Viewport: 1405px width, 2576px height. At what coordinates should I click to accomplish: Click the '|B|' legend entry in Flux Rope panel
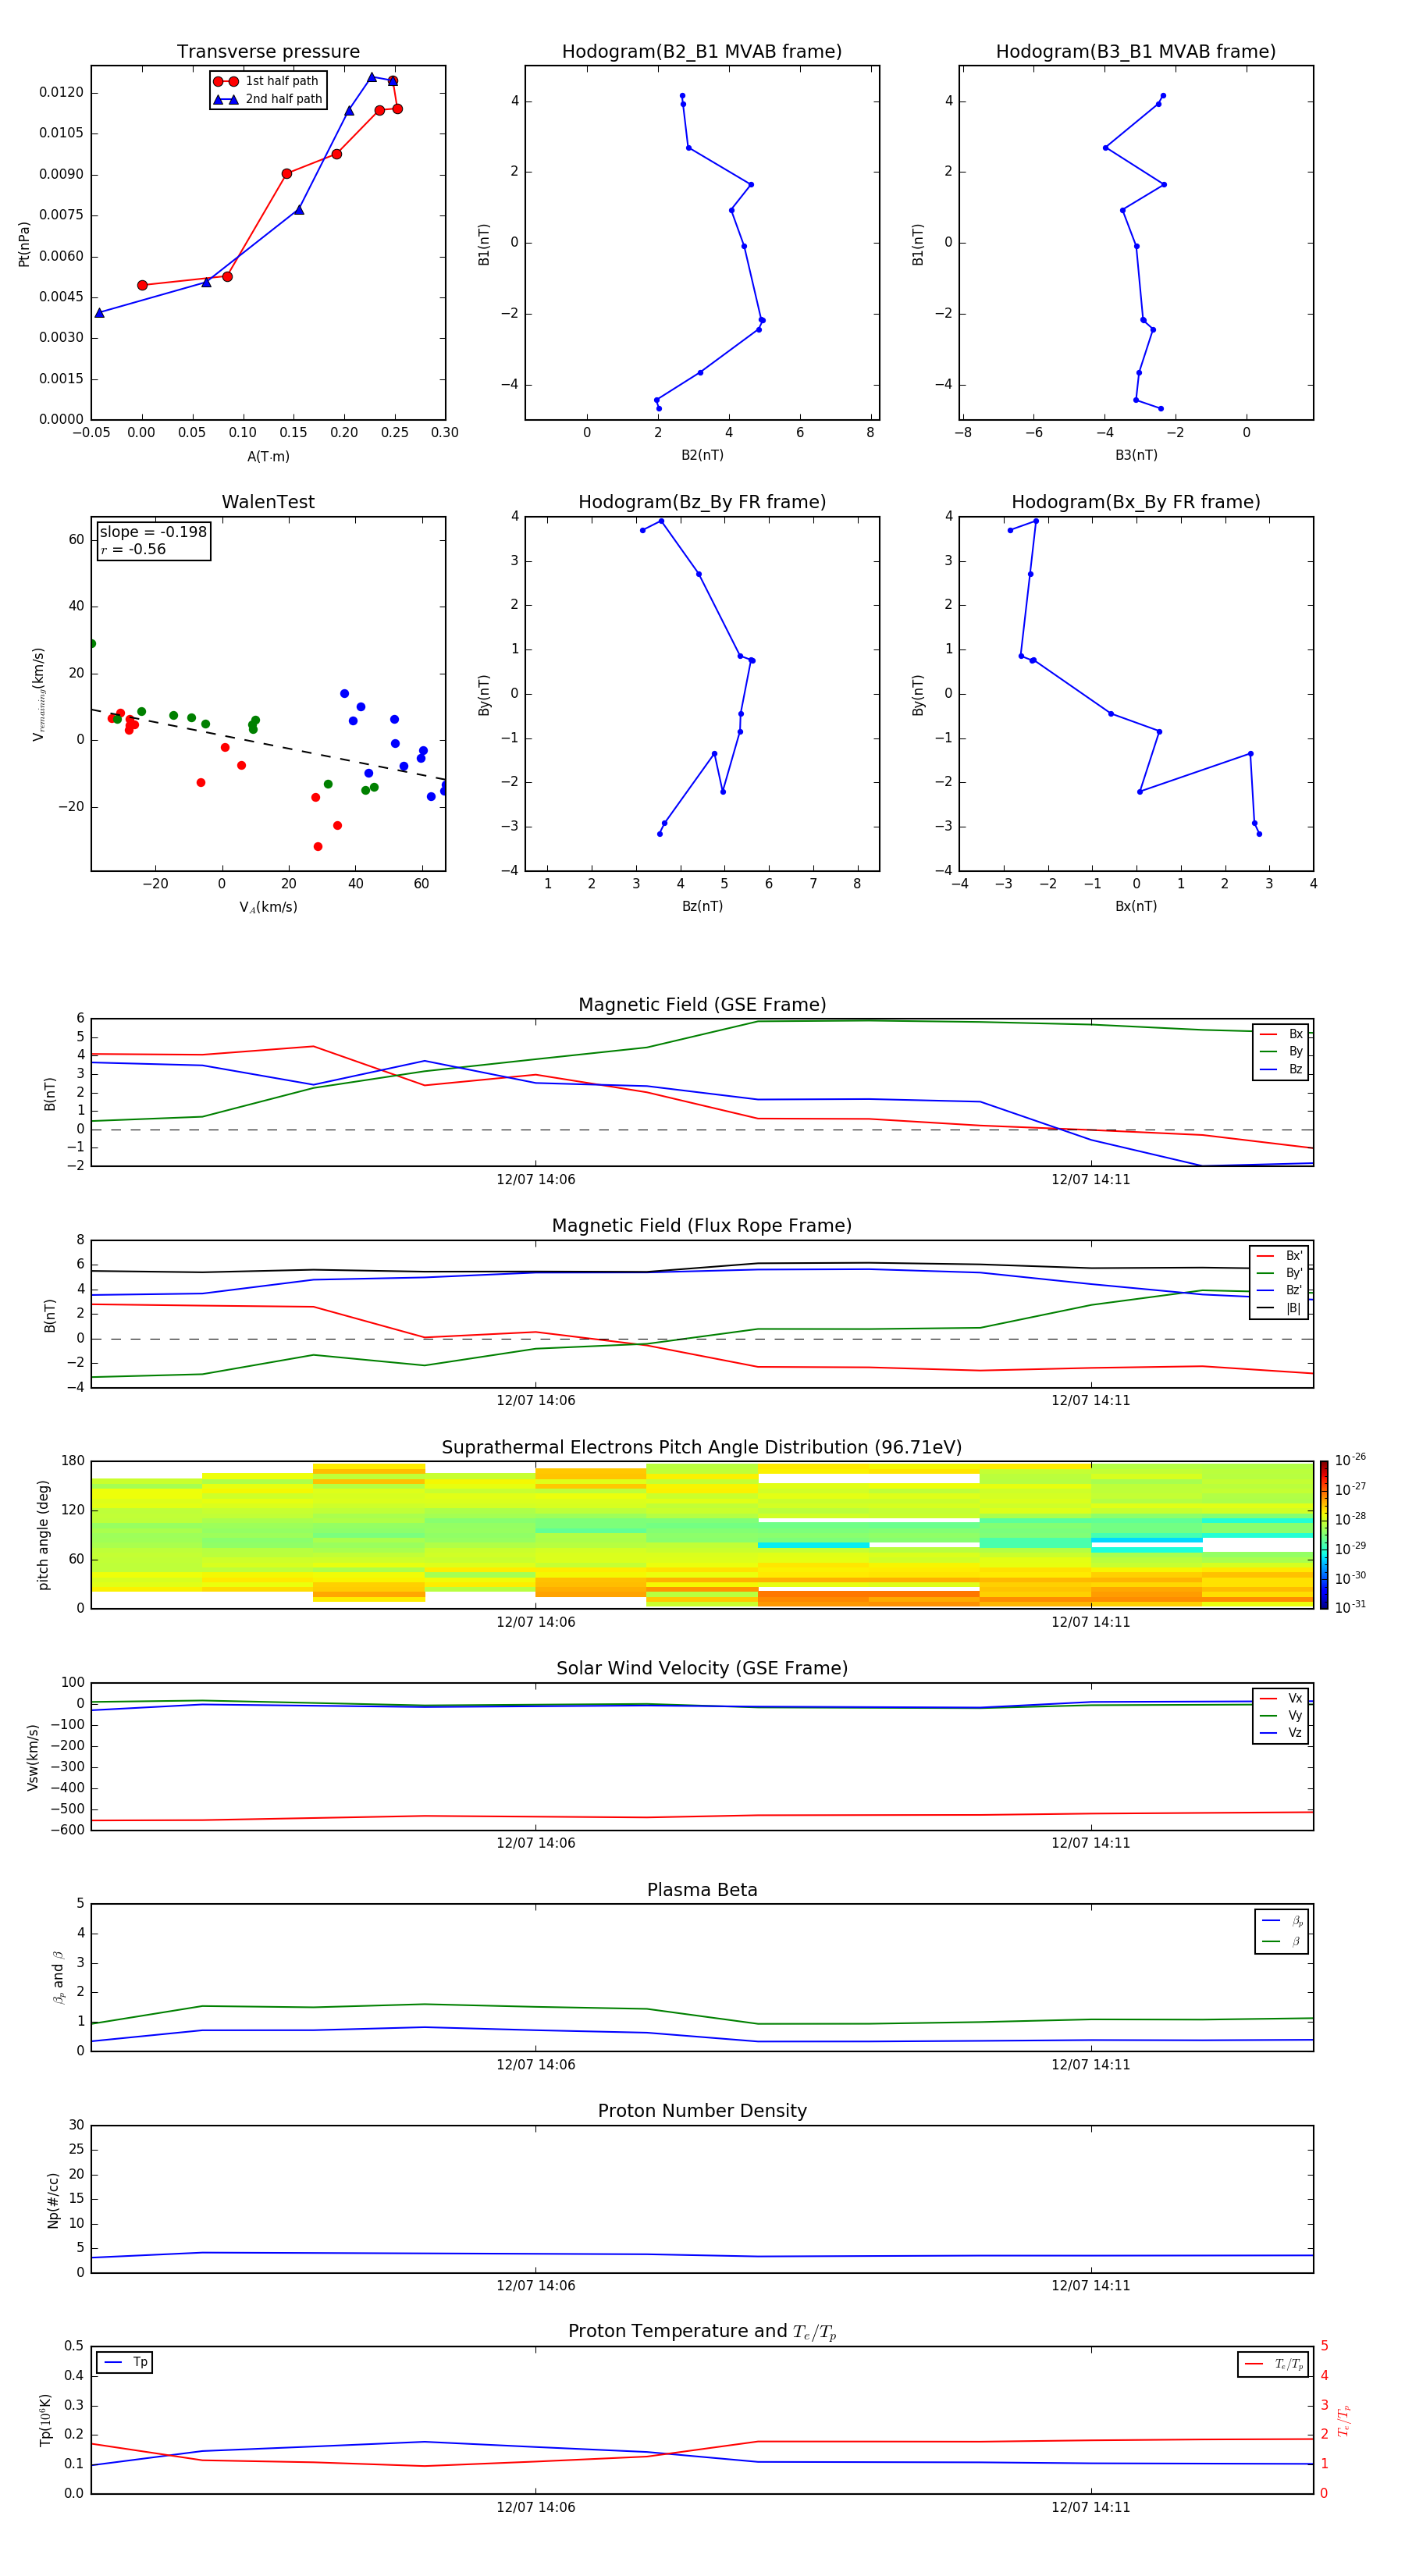click(x=1279, y=1308)
